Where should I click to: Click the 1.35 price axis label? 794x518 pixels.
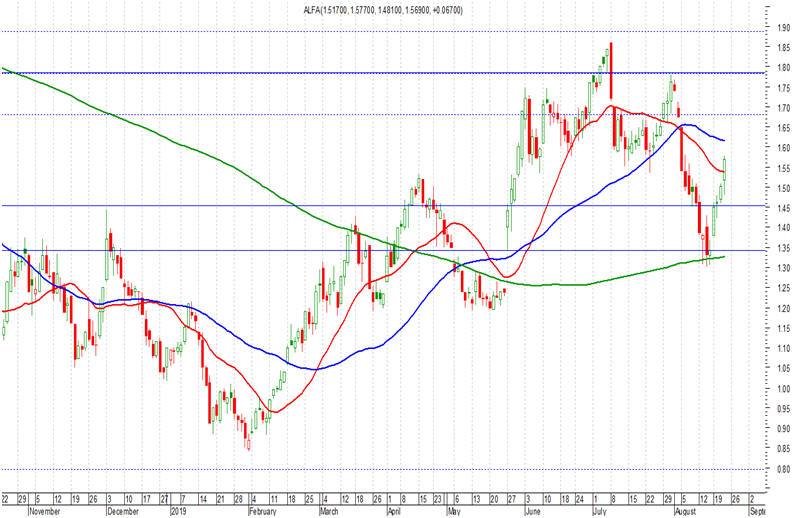[x=784, y=248]
